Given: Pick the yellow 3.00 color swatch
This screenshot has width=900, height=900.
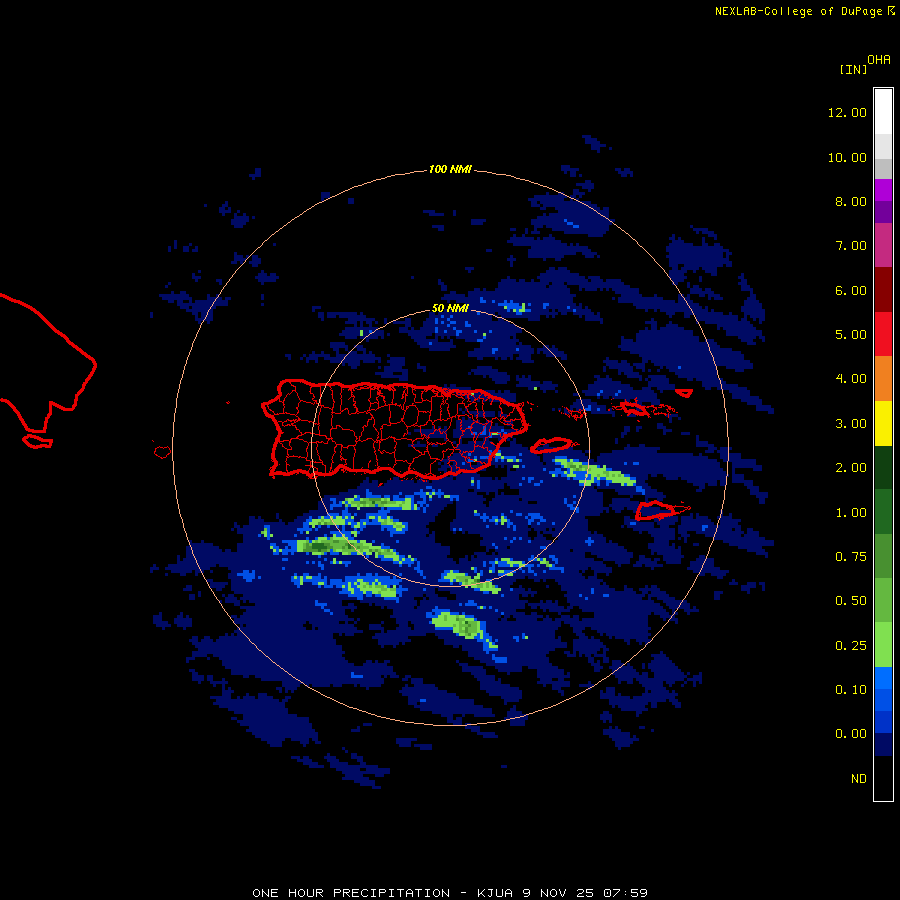Looking at the screenshot, I should 883,423.
